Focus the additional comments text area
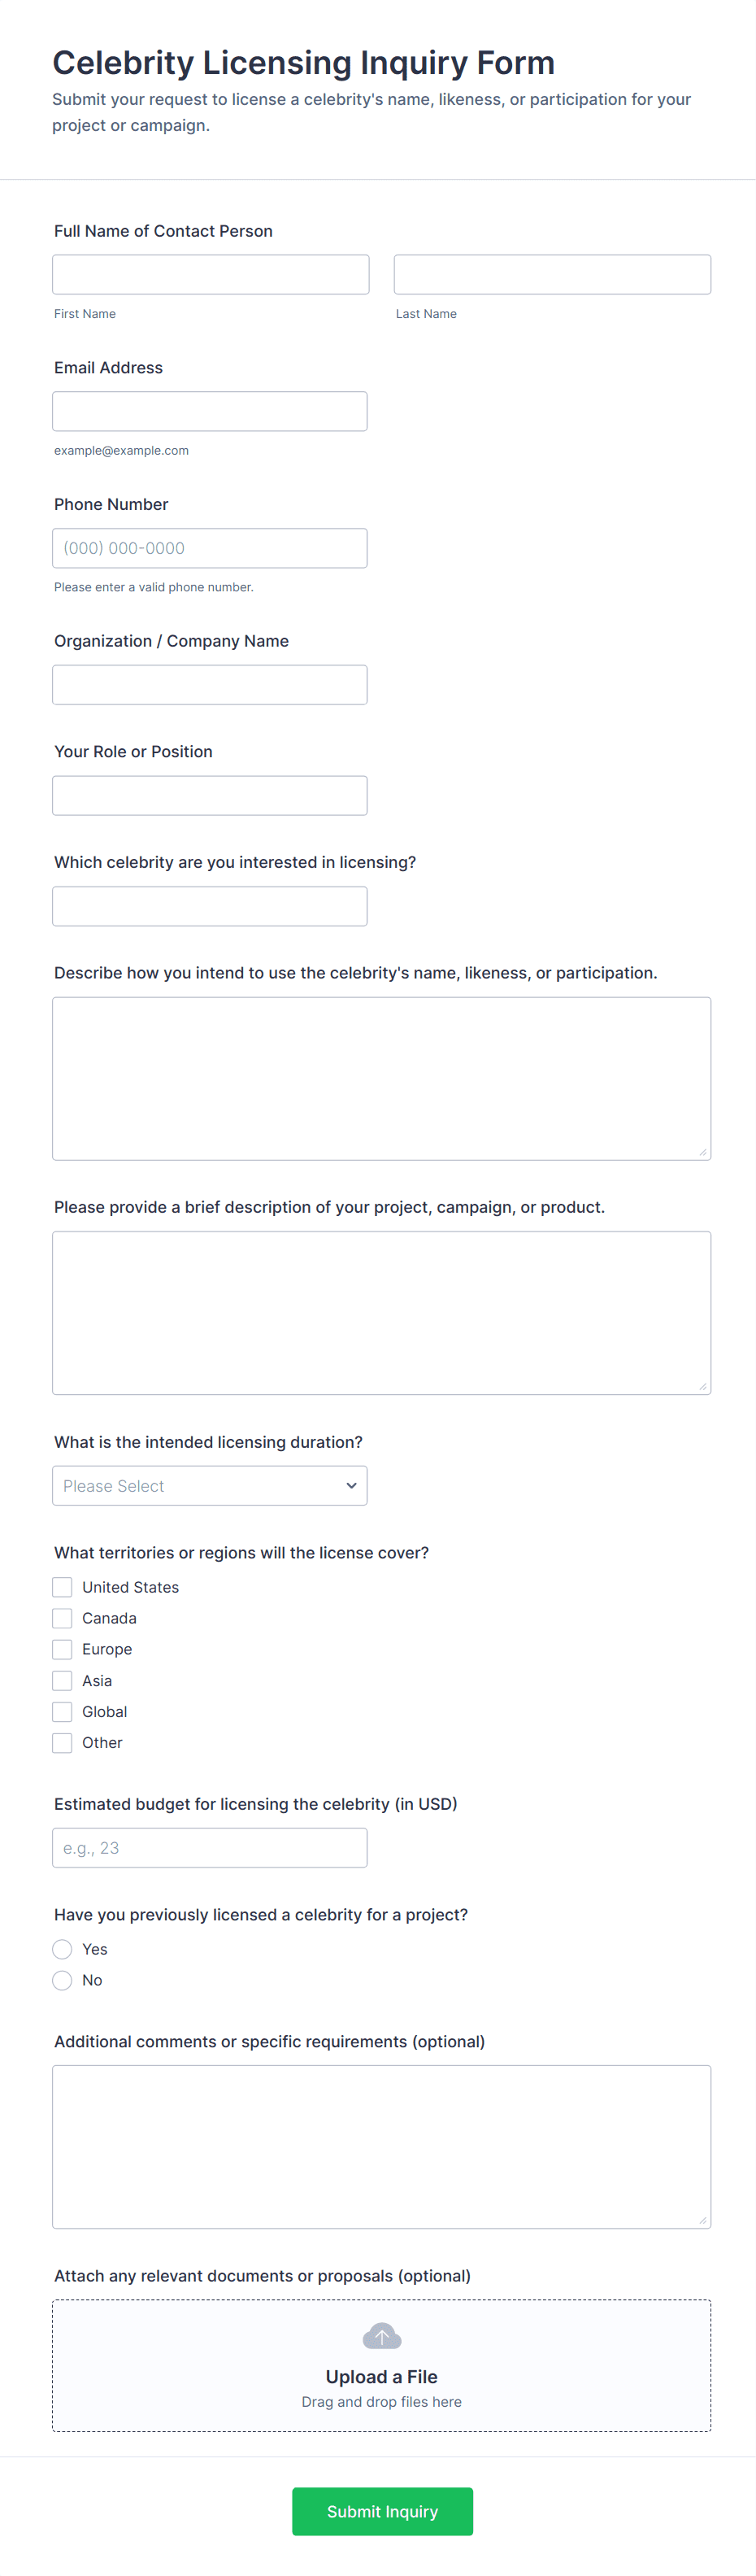Screen dimensions: 756x2576 [x=381, y=2146]
